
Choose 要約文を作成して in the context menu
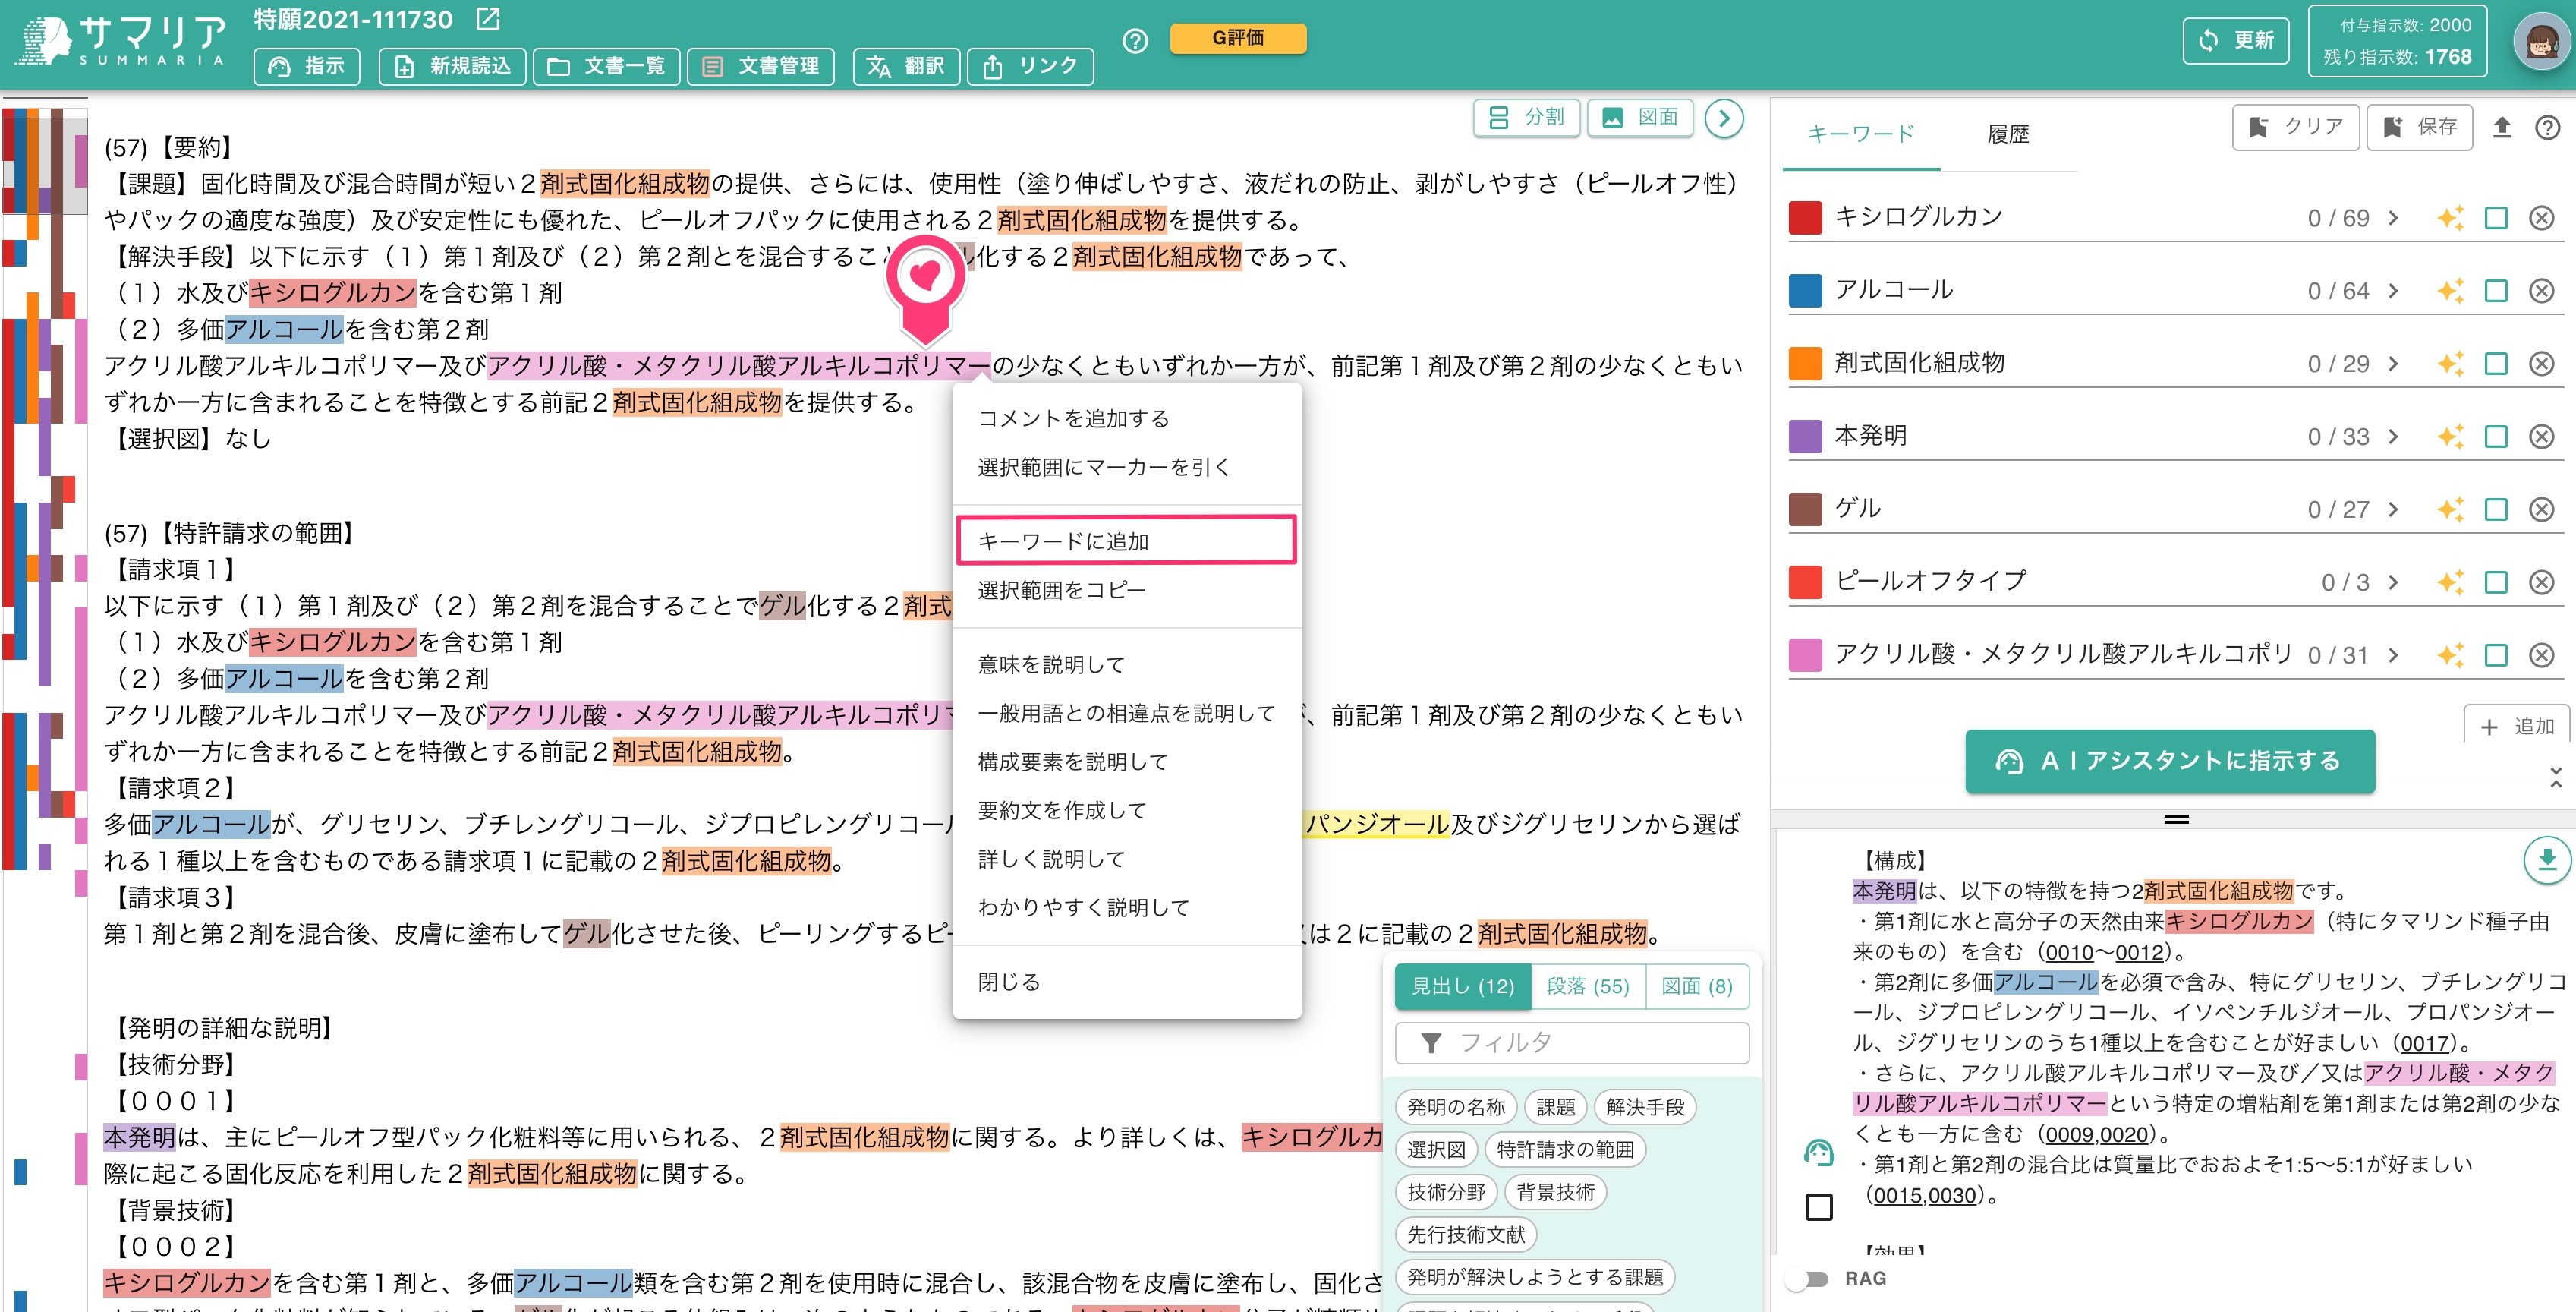tap(1126, 810)
